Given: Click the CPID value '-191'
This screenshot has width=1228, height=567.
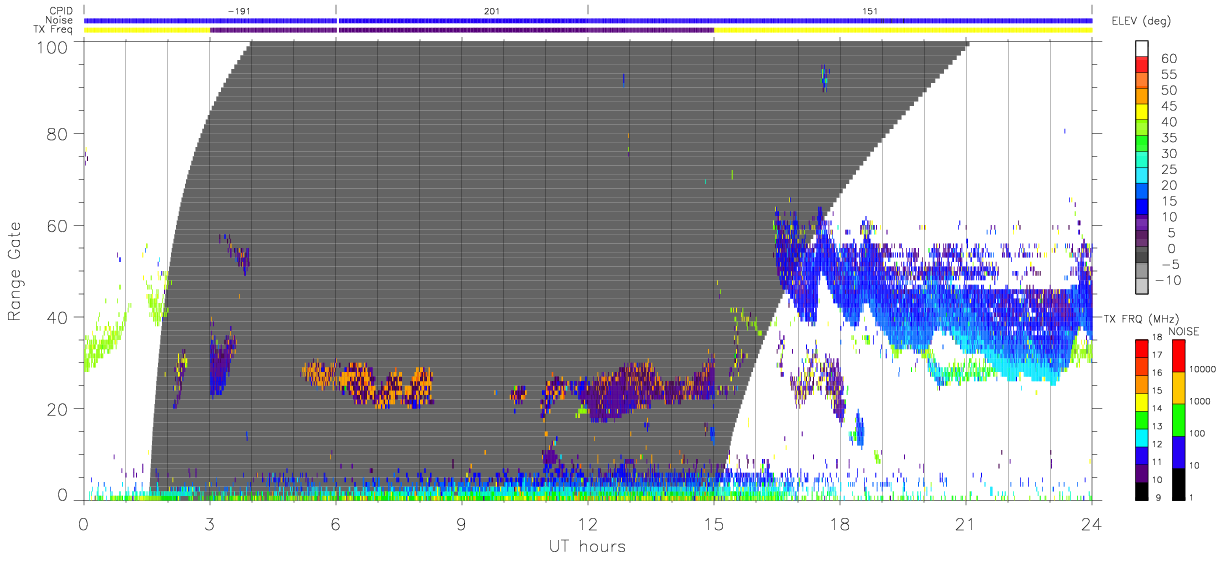Looking at the screenshot, I should pyautogui.click(x=237, y=11).
